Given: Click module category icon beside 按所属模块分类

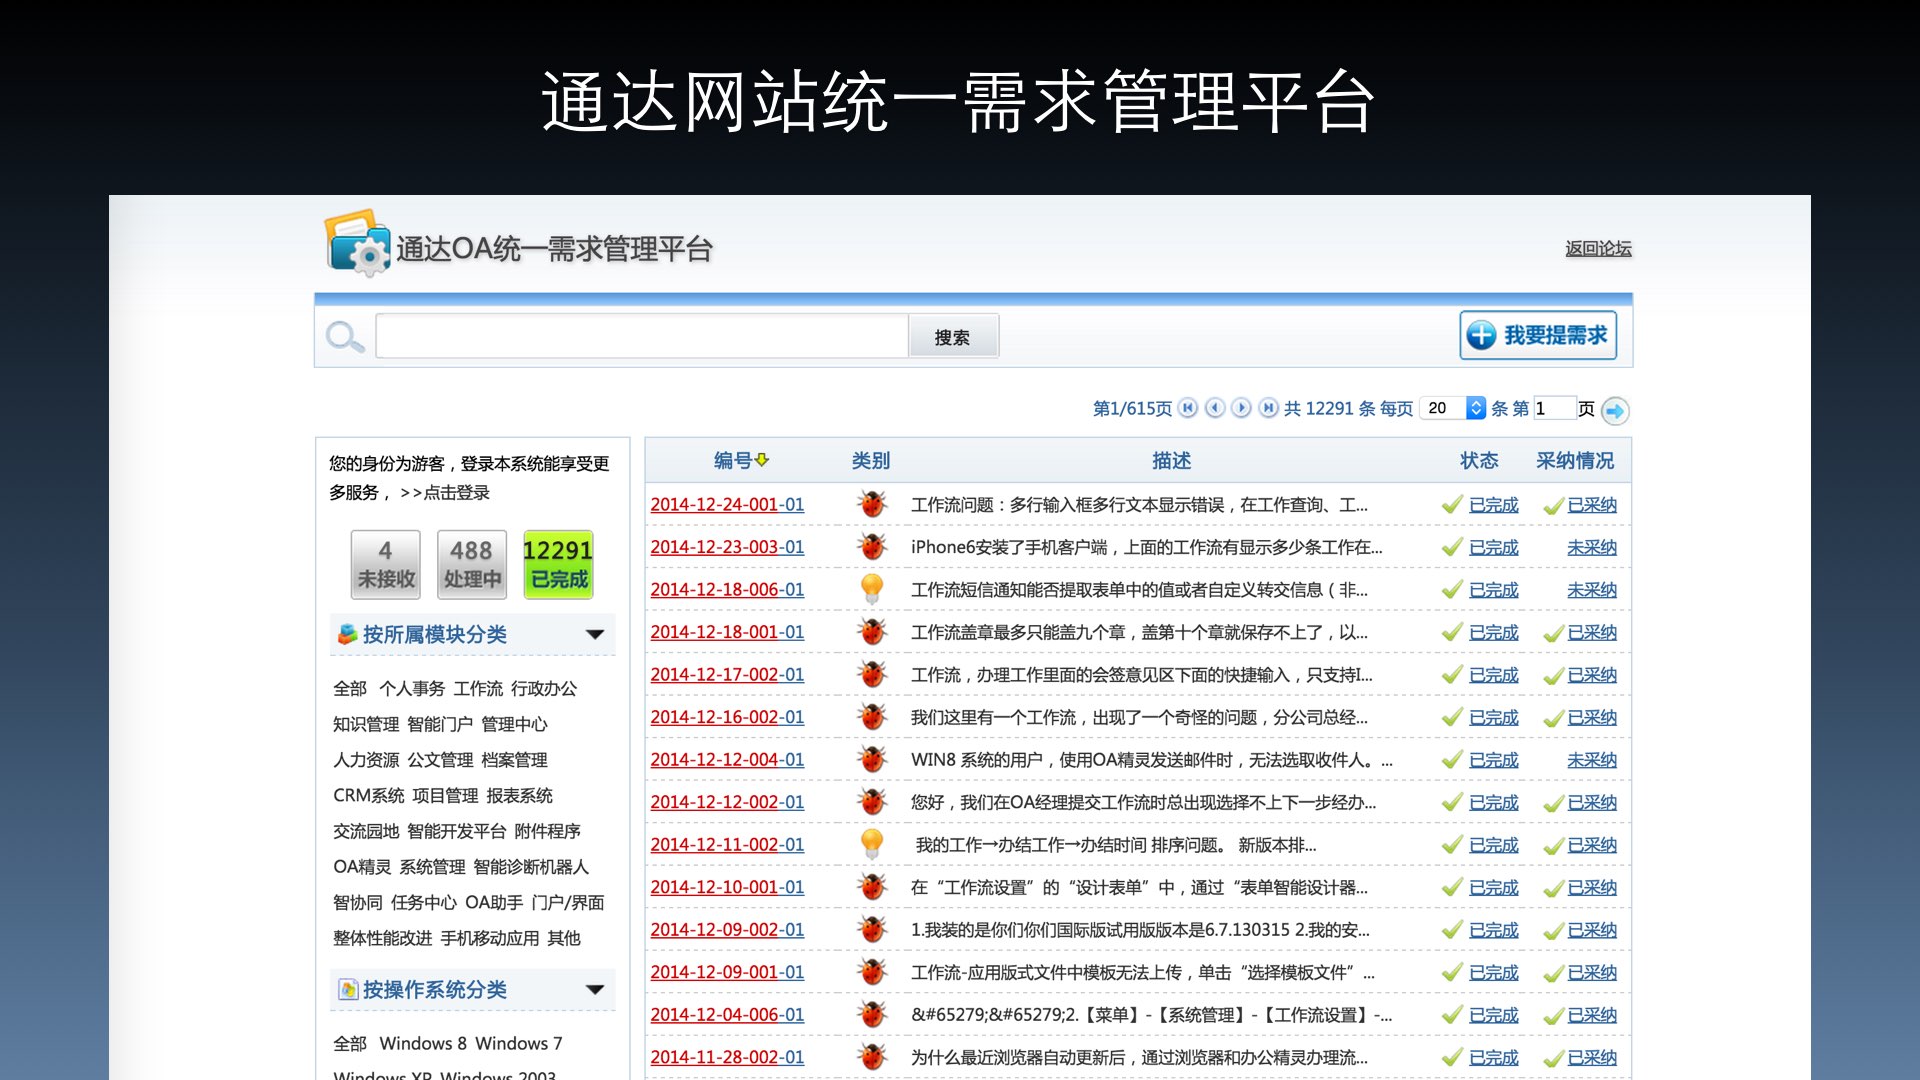Looking at the screenshot, I should (x=347, y=634).
